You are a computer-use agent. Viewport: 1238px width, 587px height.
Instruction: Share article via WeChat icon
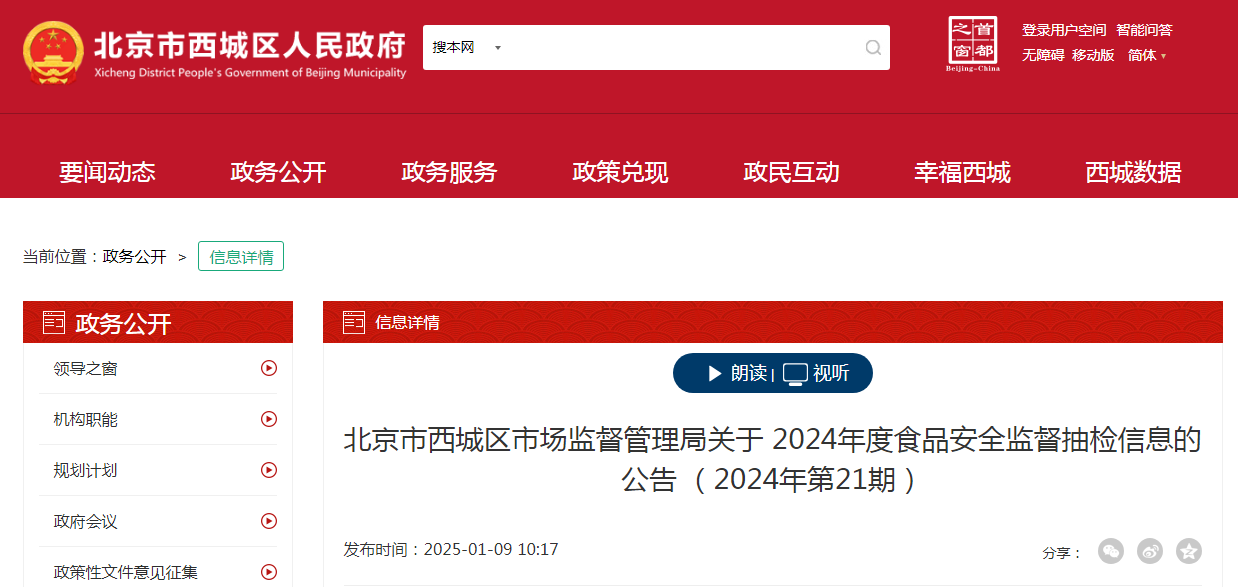click(x=1111, y=551)
